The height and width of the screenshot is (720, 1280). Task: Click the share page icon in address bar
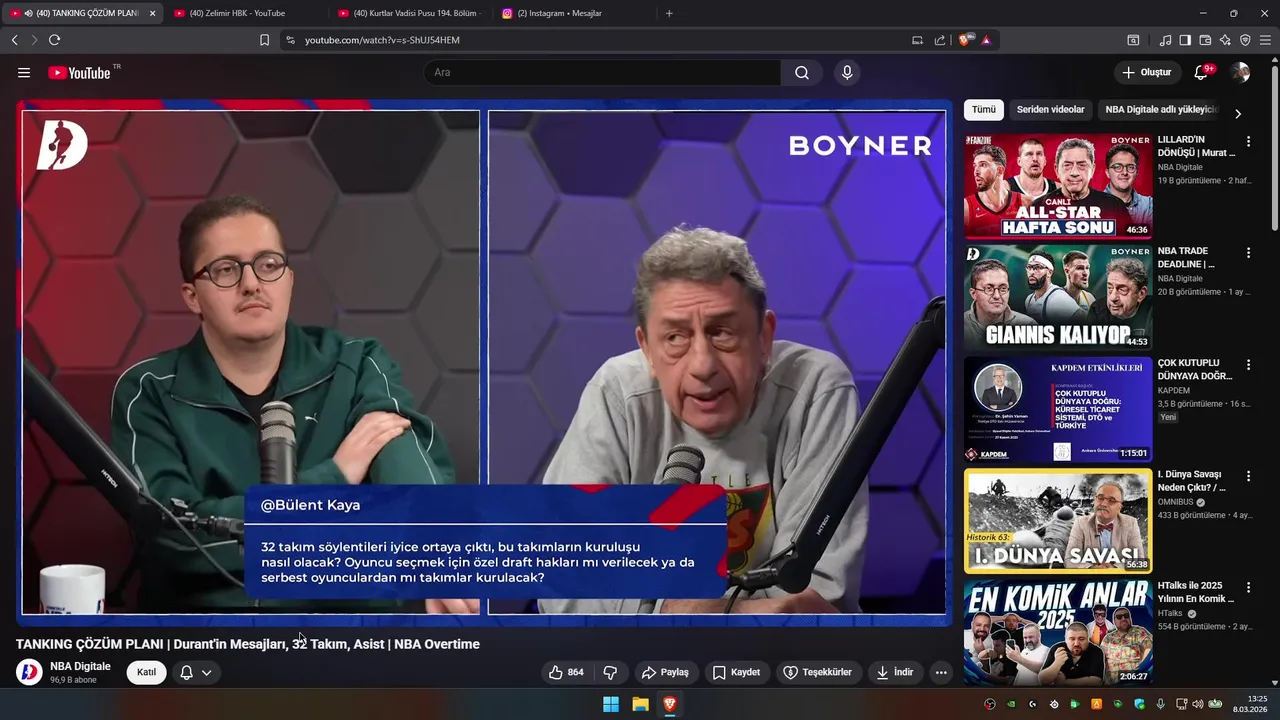[940, 40]
